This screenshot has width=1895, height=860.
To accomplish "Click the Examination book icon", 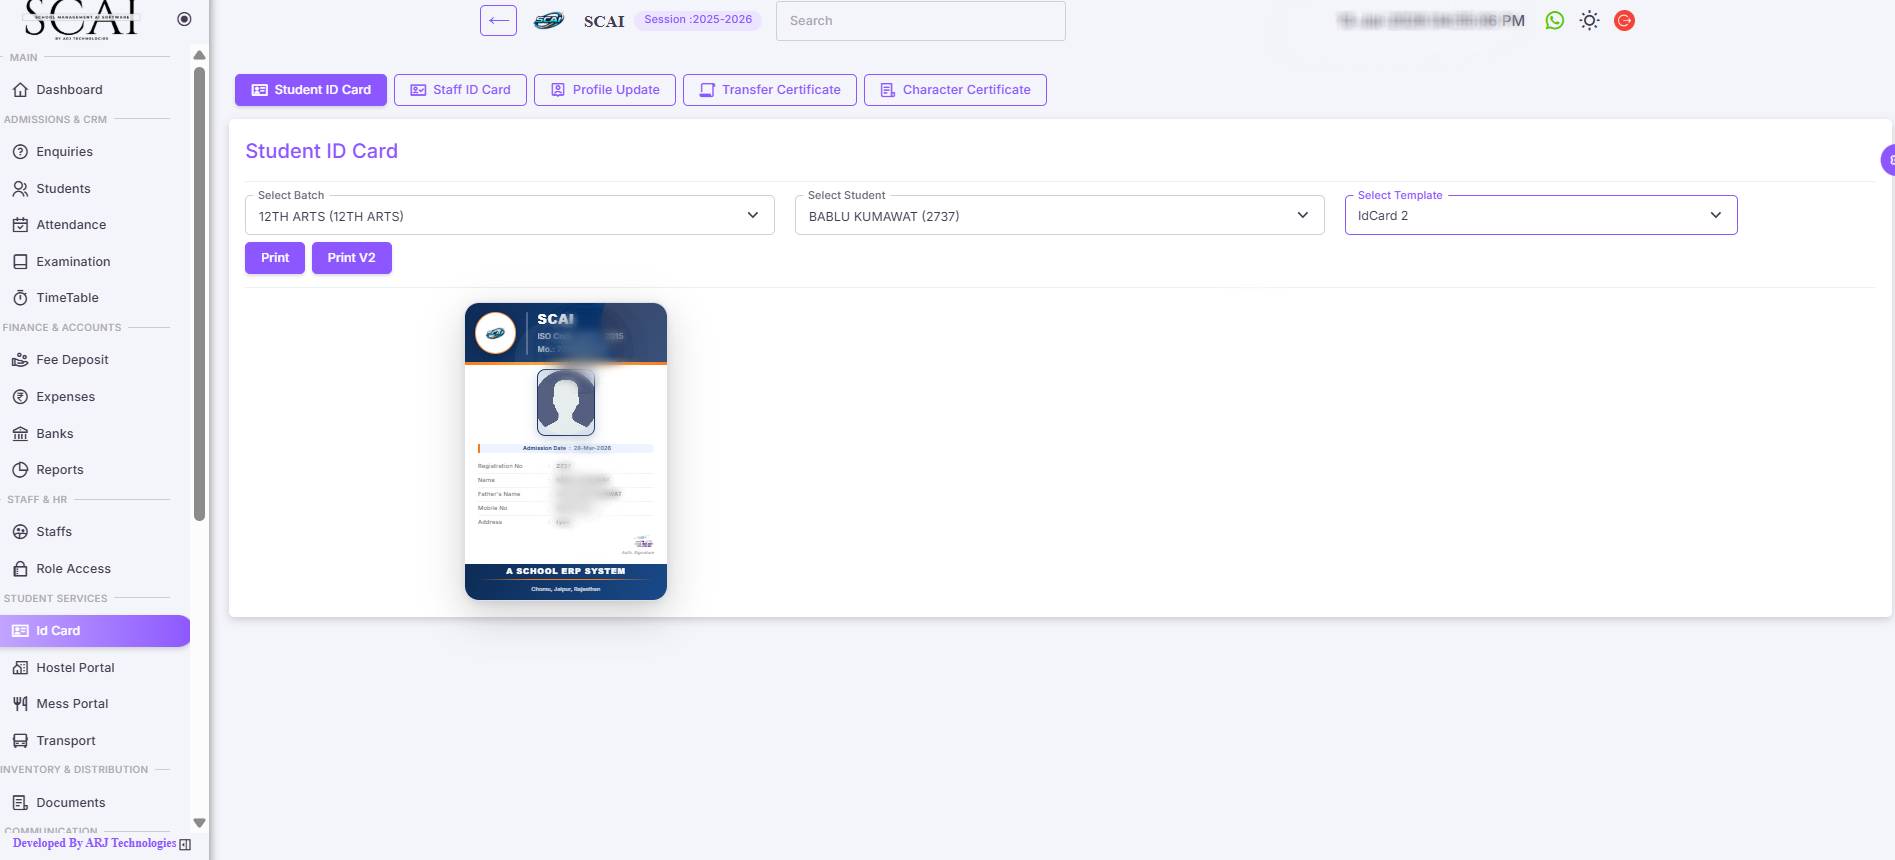I will (x=20, y=262).
